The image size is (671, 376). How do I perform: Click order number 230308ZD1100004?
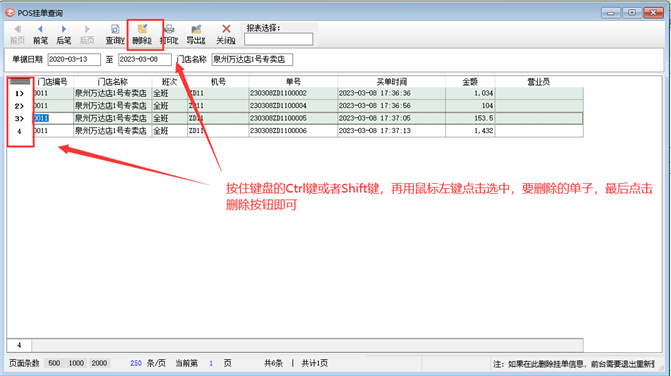(x=293, y=106)
